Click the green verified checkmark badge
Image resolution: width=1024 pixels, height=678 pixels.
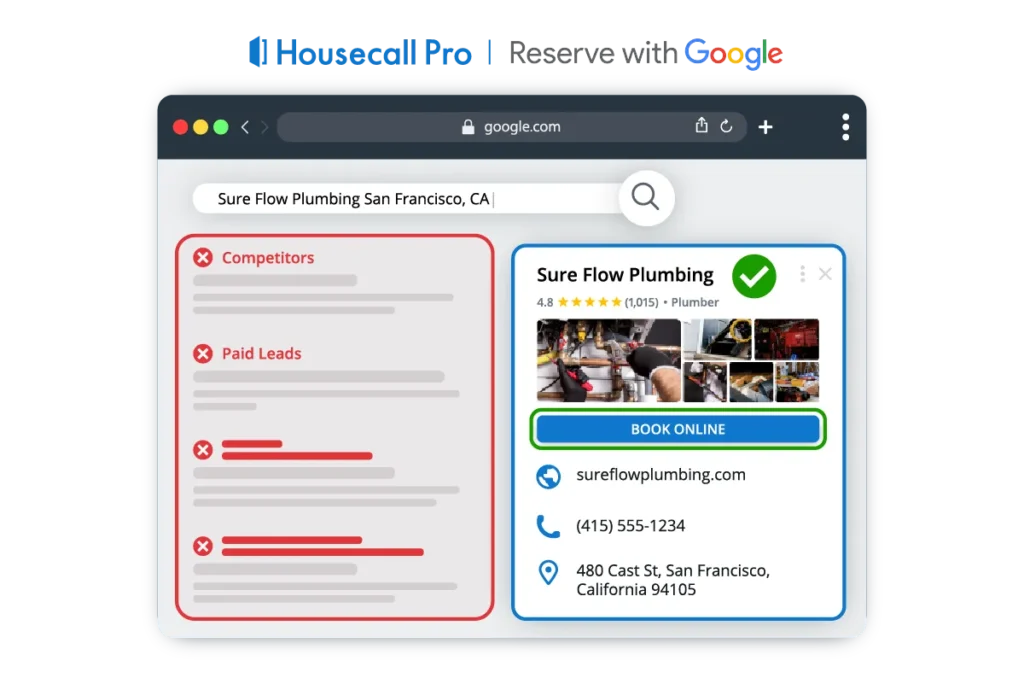(754, 277)
